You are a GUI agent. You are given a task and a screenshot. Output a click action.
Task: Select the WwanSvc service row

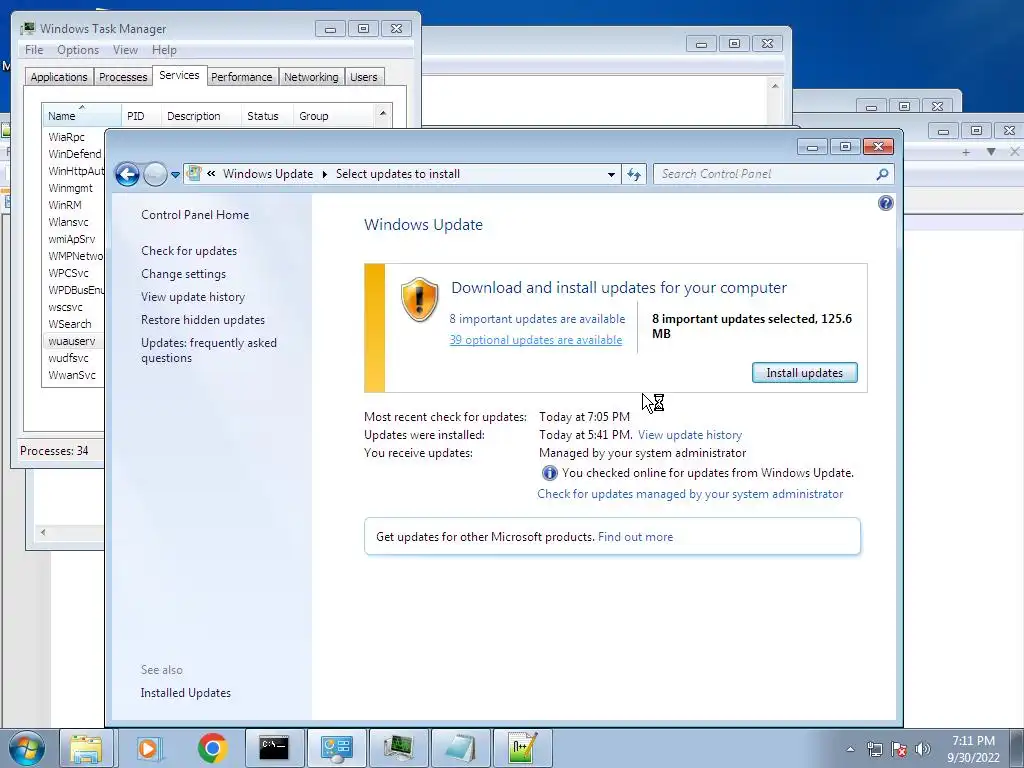pos(73,375)
